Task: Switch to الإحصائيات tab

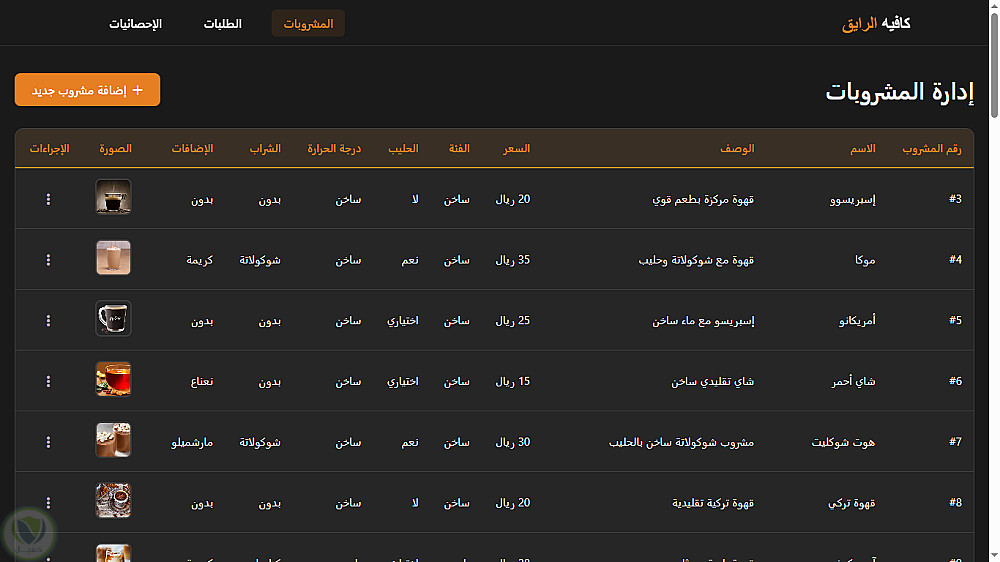Action: click(135, 24)
